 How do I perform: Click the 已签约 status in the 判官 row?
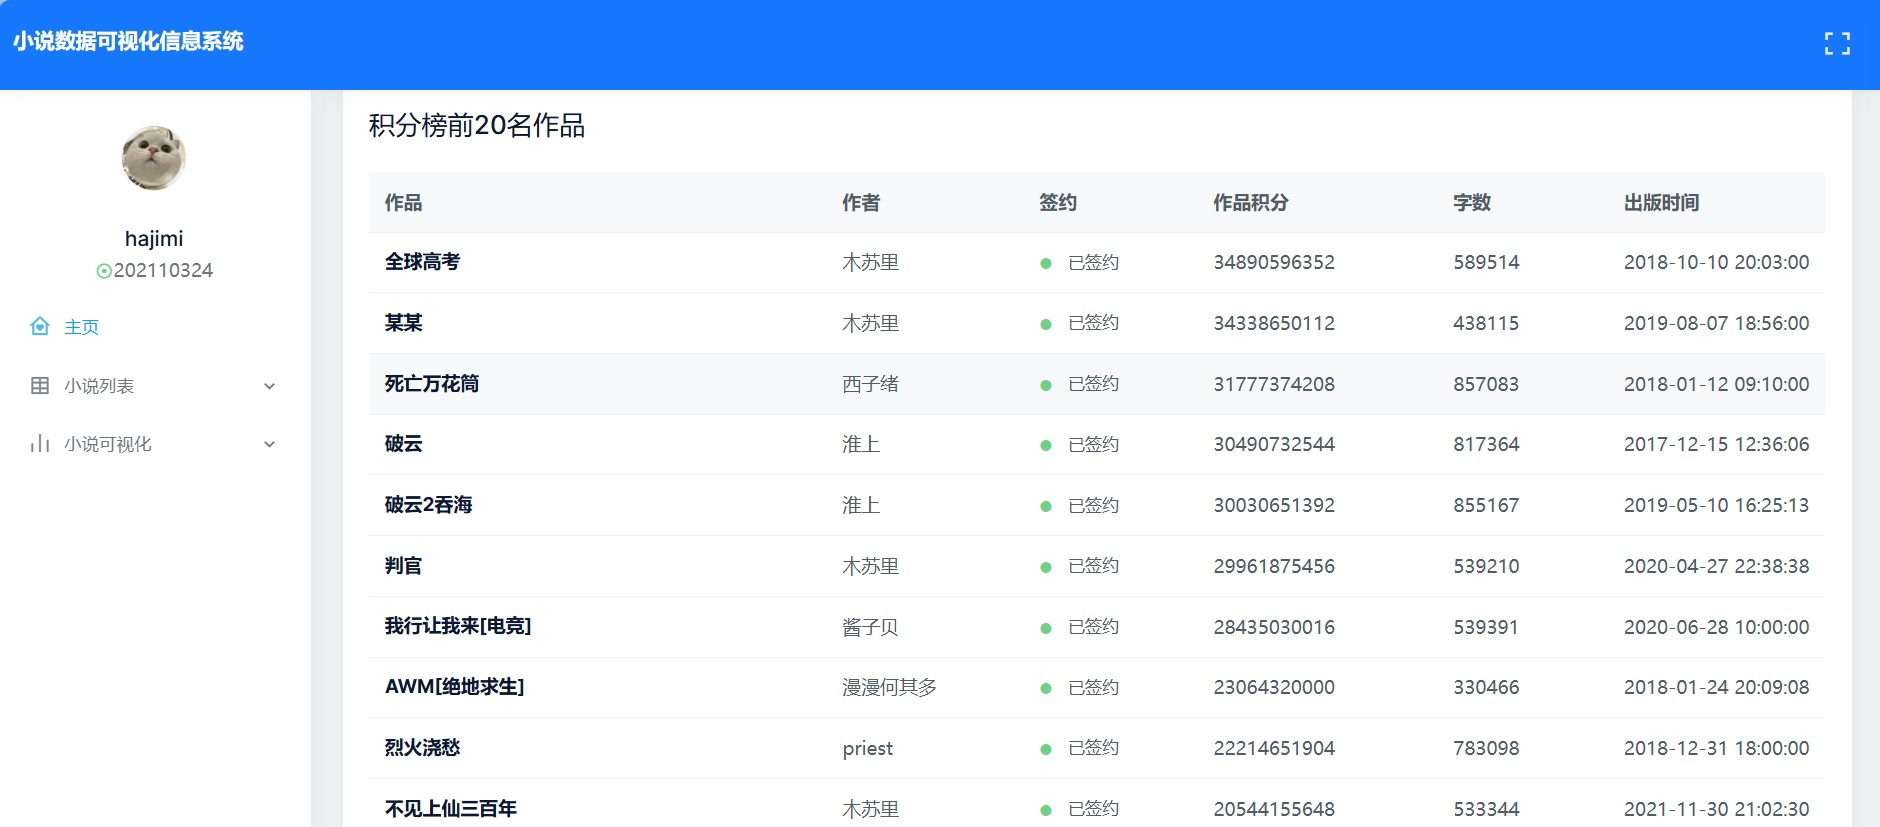[x=1094, y=566]
